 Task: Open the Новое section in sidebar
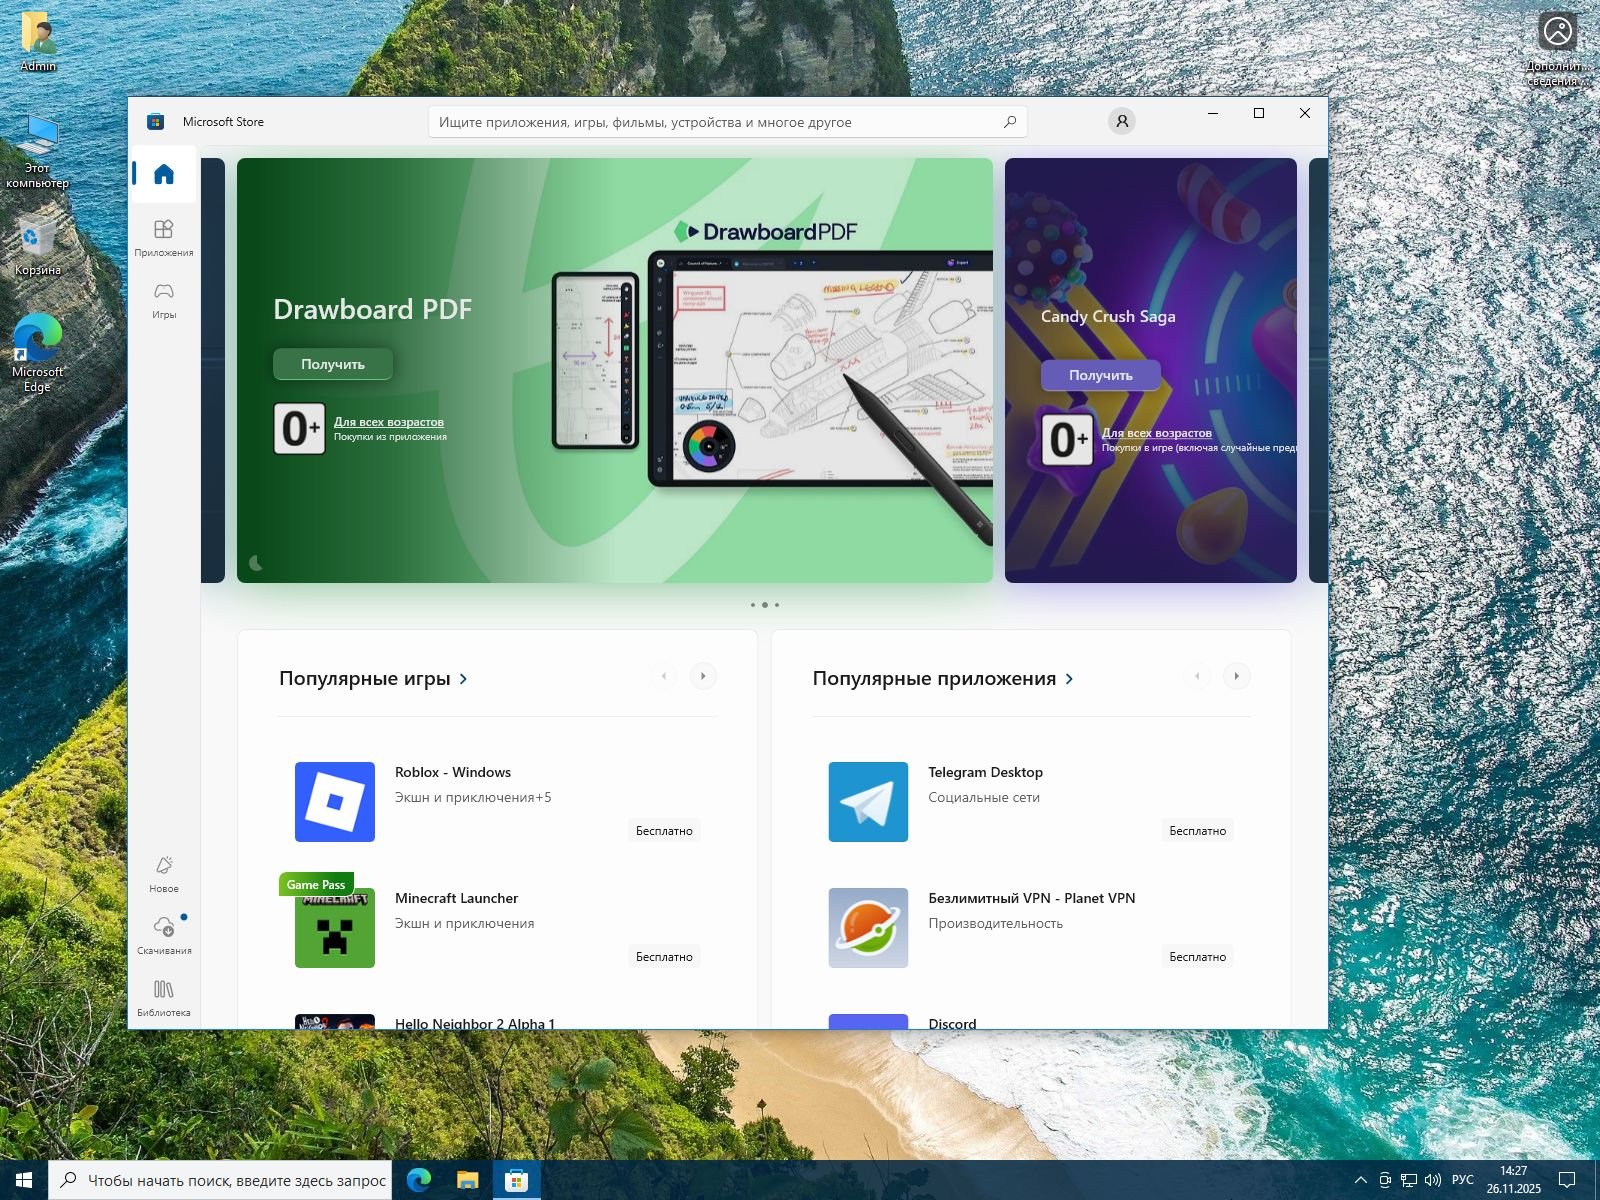tap(164, 873)
